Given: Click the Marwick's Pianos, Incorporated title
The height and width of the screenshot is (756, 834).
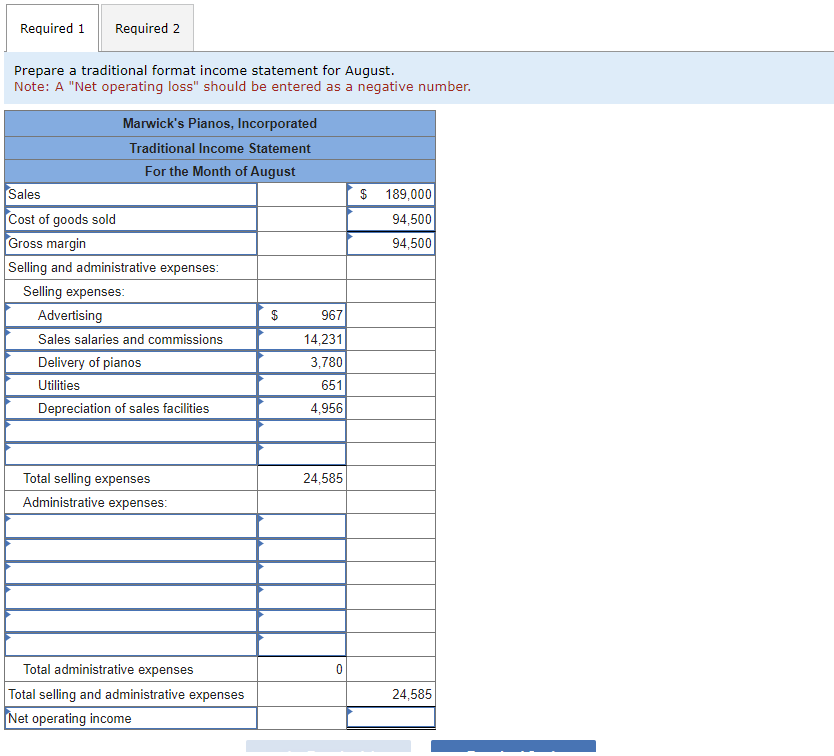Looking at the screenshot, I should pos(220,123).
